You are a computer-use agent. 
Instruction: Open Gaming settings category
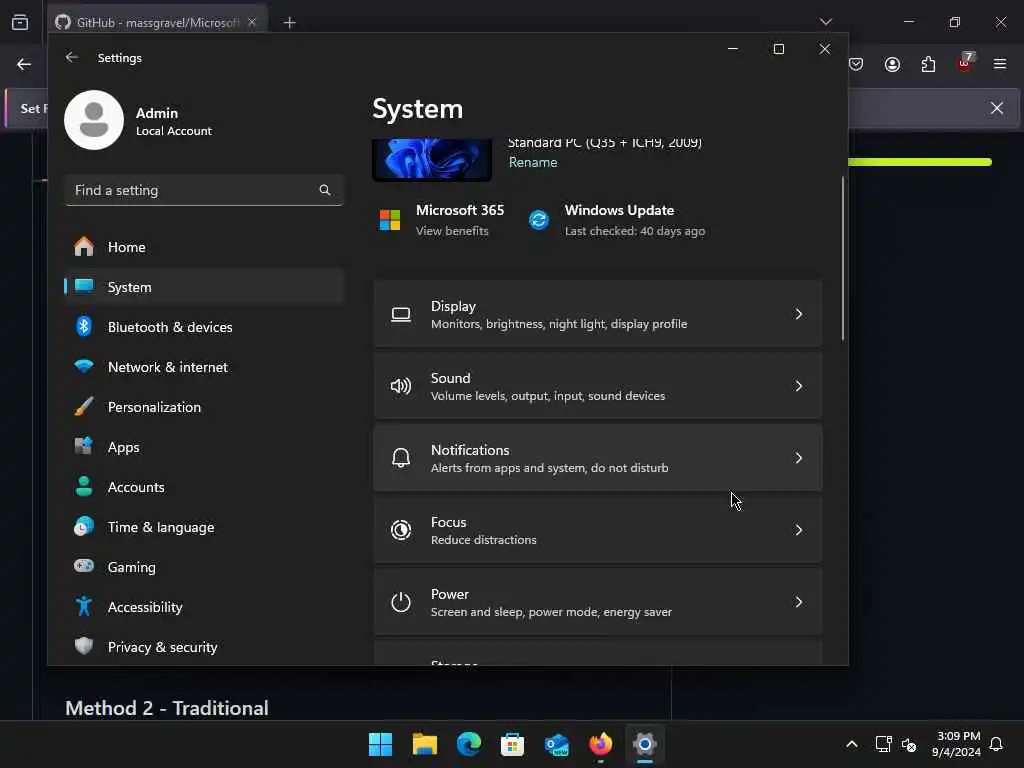pyautogui.click(x=204, y=567)
